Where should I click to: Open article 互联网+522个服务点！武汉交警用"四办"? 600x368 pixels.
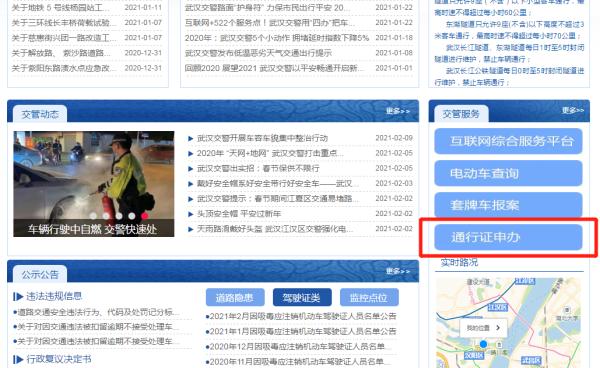pos(269,23)
